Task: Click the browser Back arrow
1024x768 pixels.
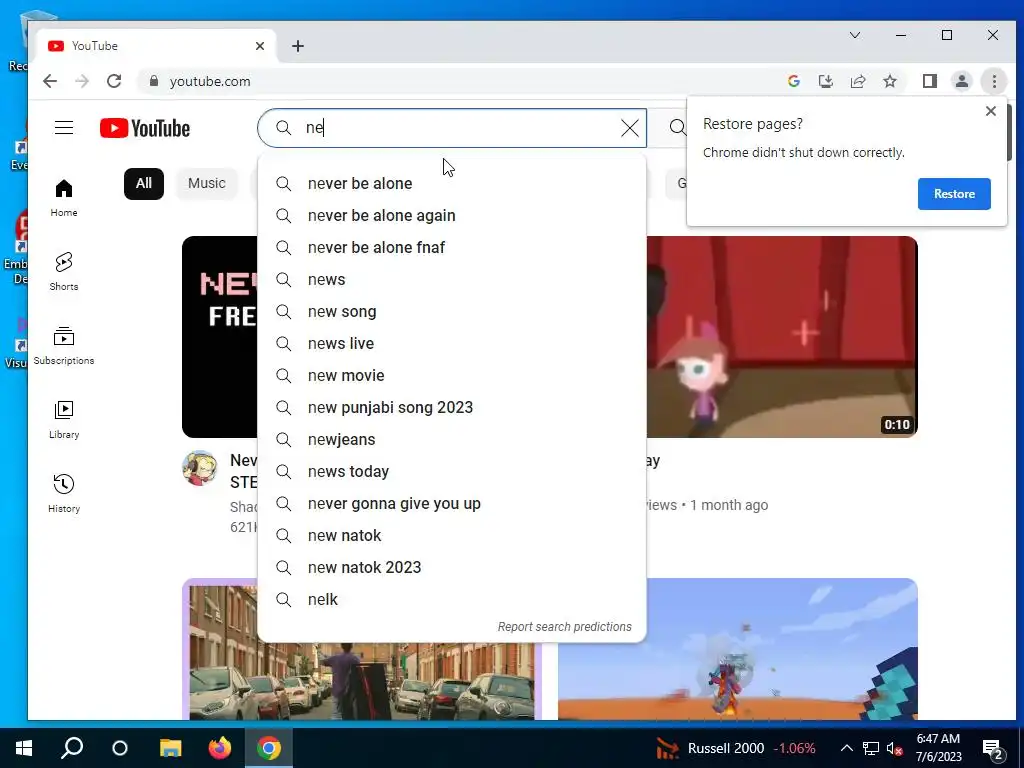Action: pyautogui.click(x=50, y=81)
